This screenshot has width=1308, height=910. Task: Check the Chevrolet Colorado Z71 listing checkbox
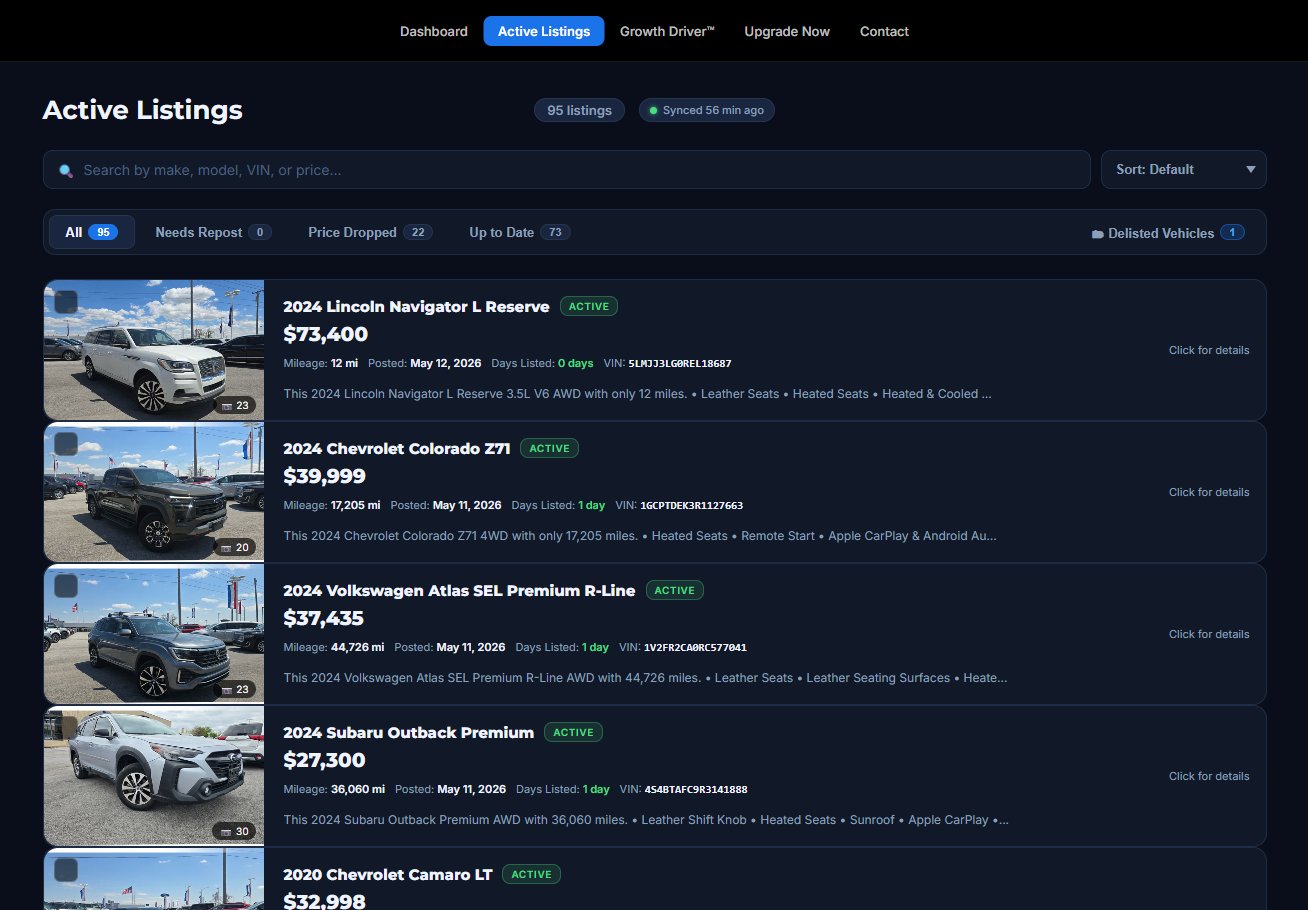[x=66, y=444]
